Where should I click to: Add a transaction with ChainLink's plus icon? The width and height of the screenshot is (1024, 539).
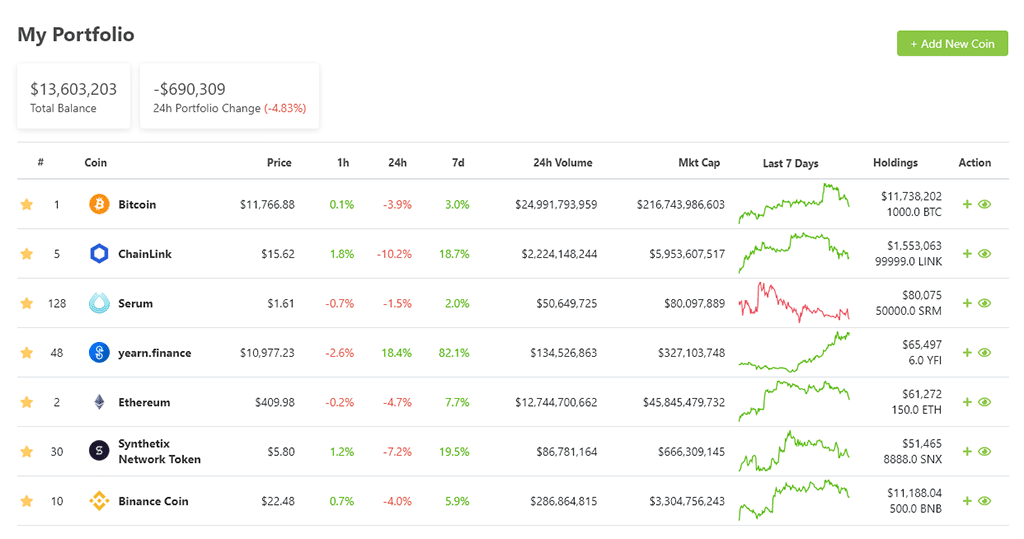coord(967,253)
